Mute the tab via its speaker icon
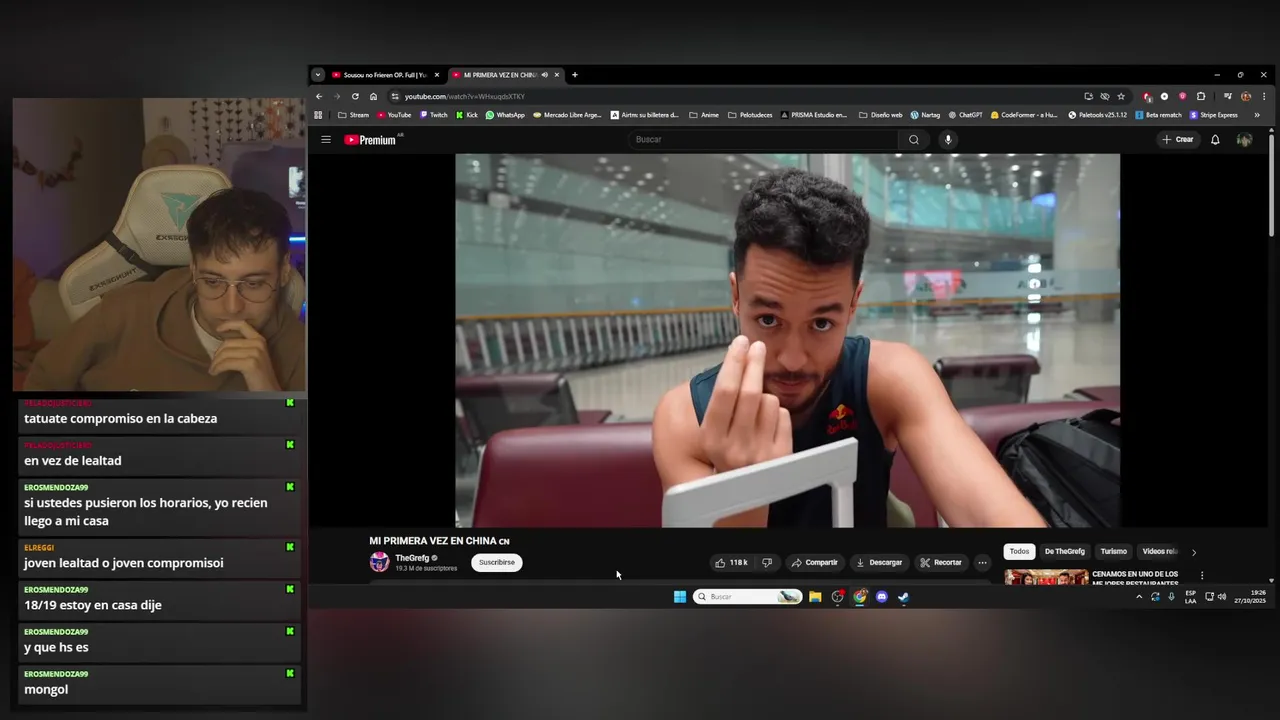This screenshot has height=720, width=1280. [544, 75]
